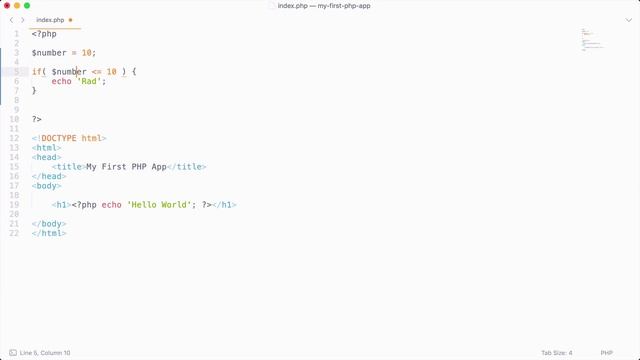Go forward with the right arrow
The height and width of the screenshot is (360, 640).
22,20
